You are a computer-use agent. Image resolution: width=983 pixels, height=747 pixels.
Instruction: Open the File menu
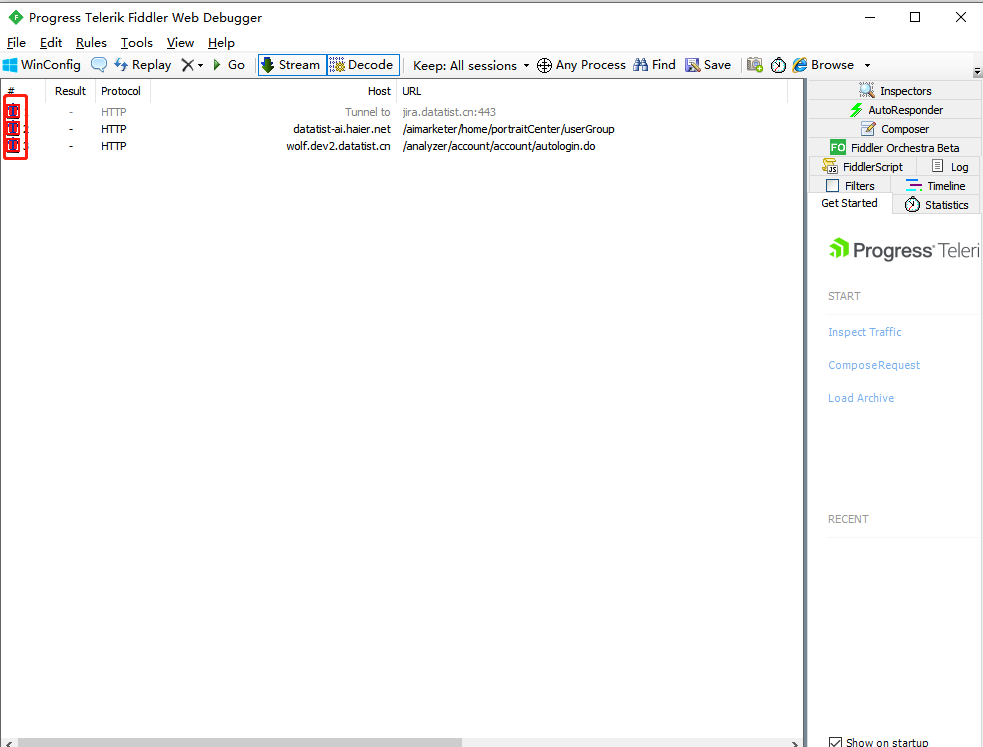click(16, 43)
